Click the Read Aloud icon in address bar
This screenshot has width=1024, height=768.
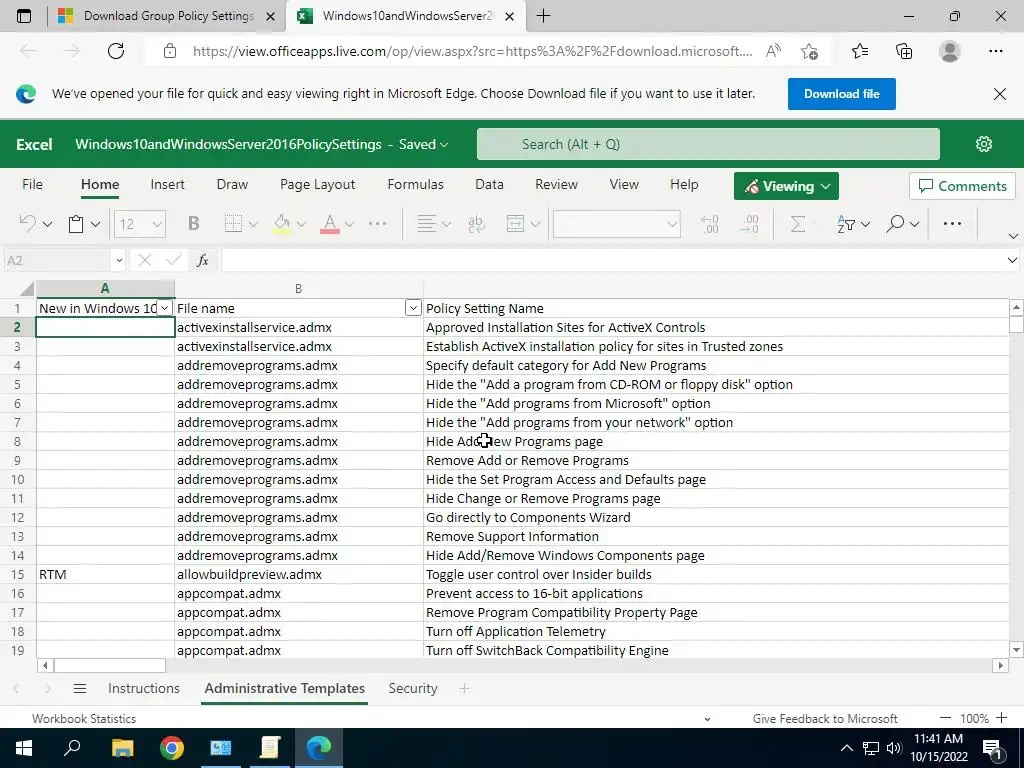click(773, 51)
